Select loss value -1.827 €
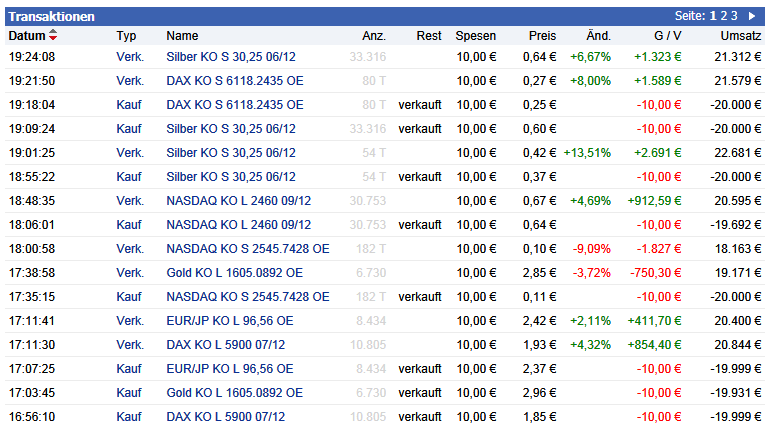 coord(659,249)
